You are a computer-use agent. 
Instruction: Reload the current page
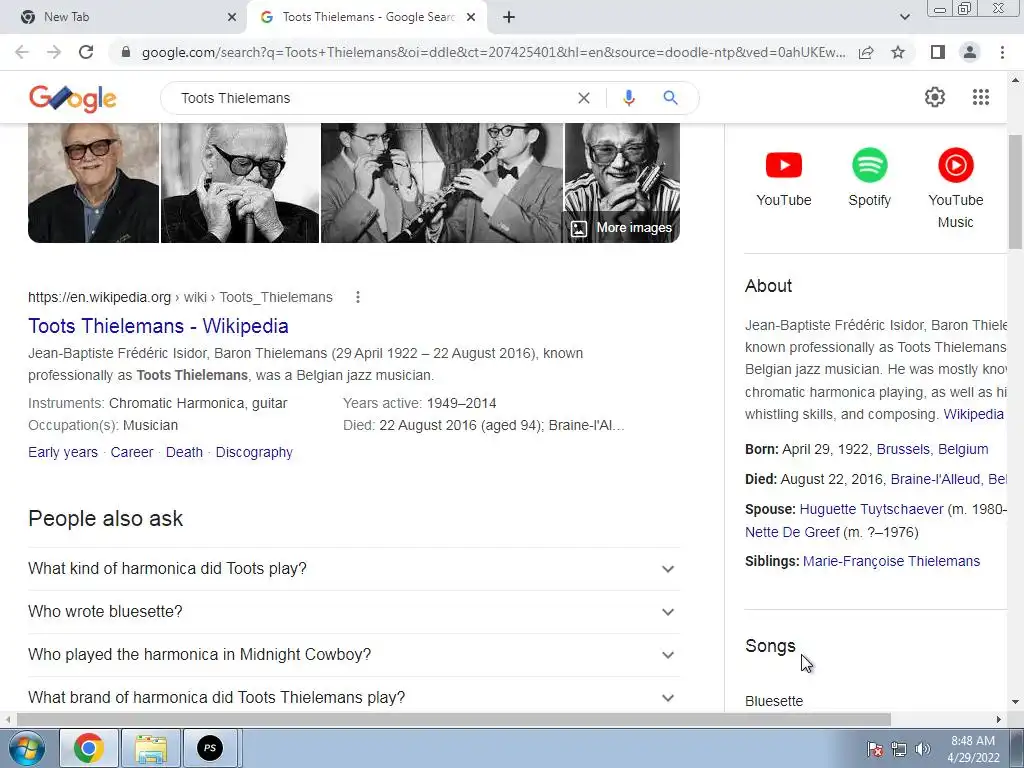[86, 52]
